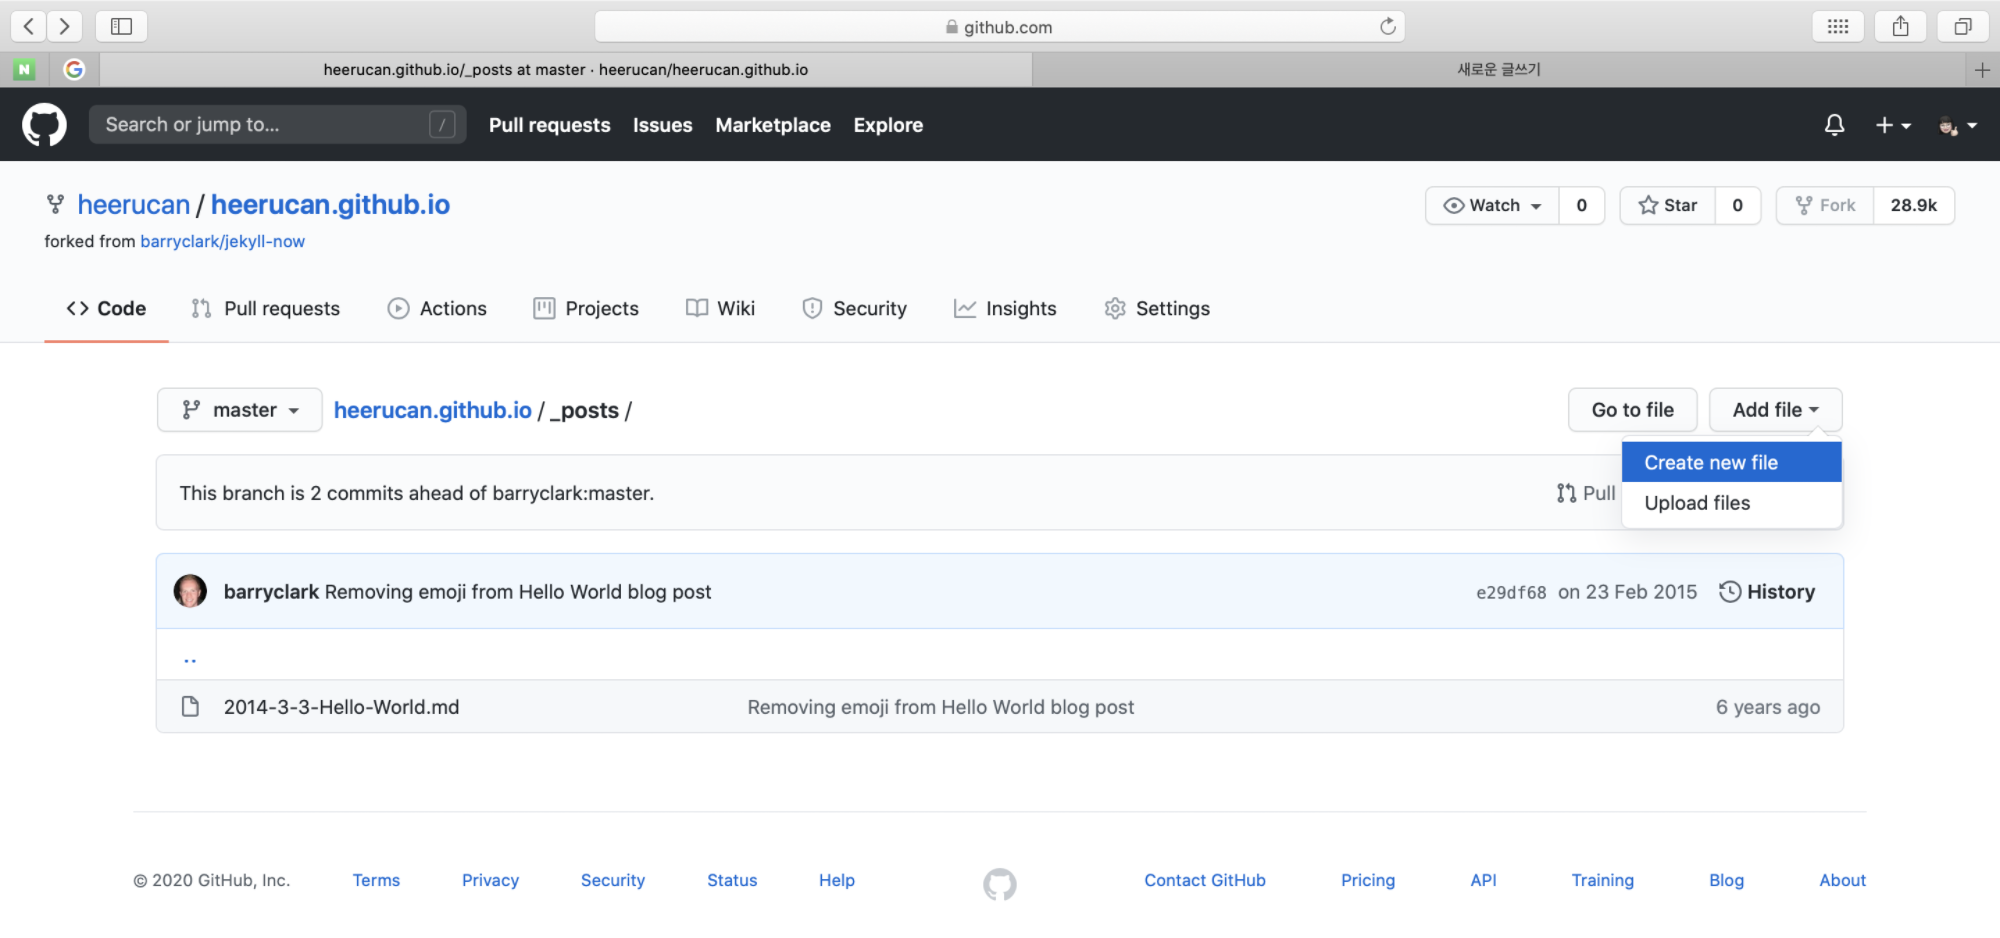Open the heerucan owner link
The image size is (2000, 938).
coord(133,205)
